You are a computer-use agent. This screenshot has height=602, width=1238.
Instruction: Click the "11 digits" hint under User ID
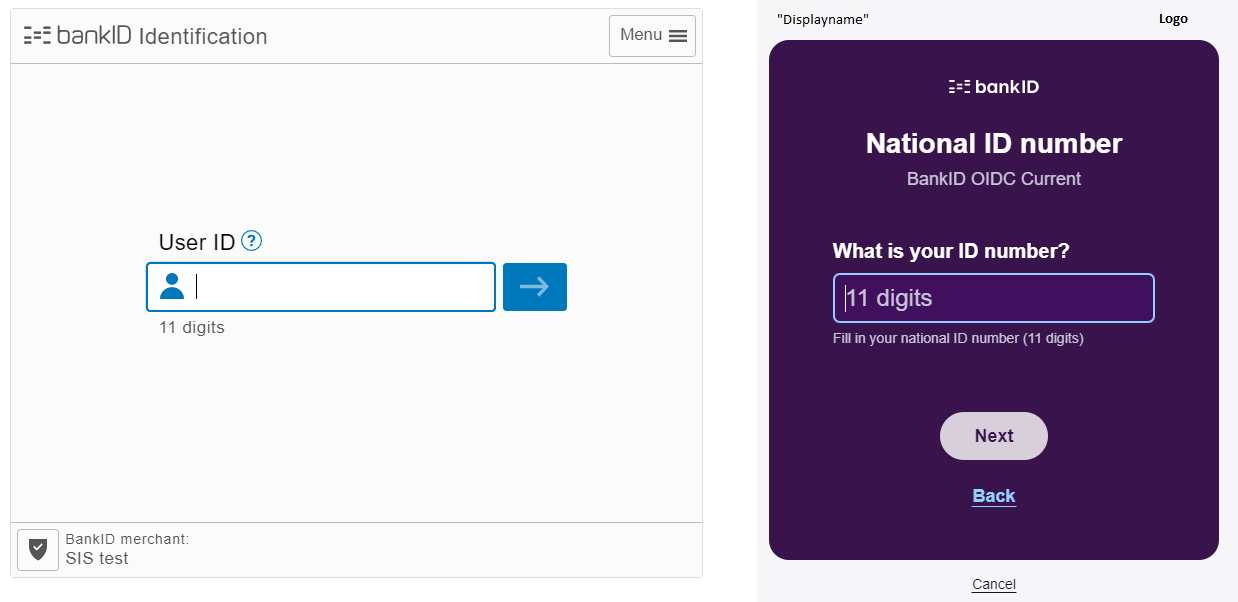pos(192,327)
